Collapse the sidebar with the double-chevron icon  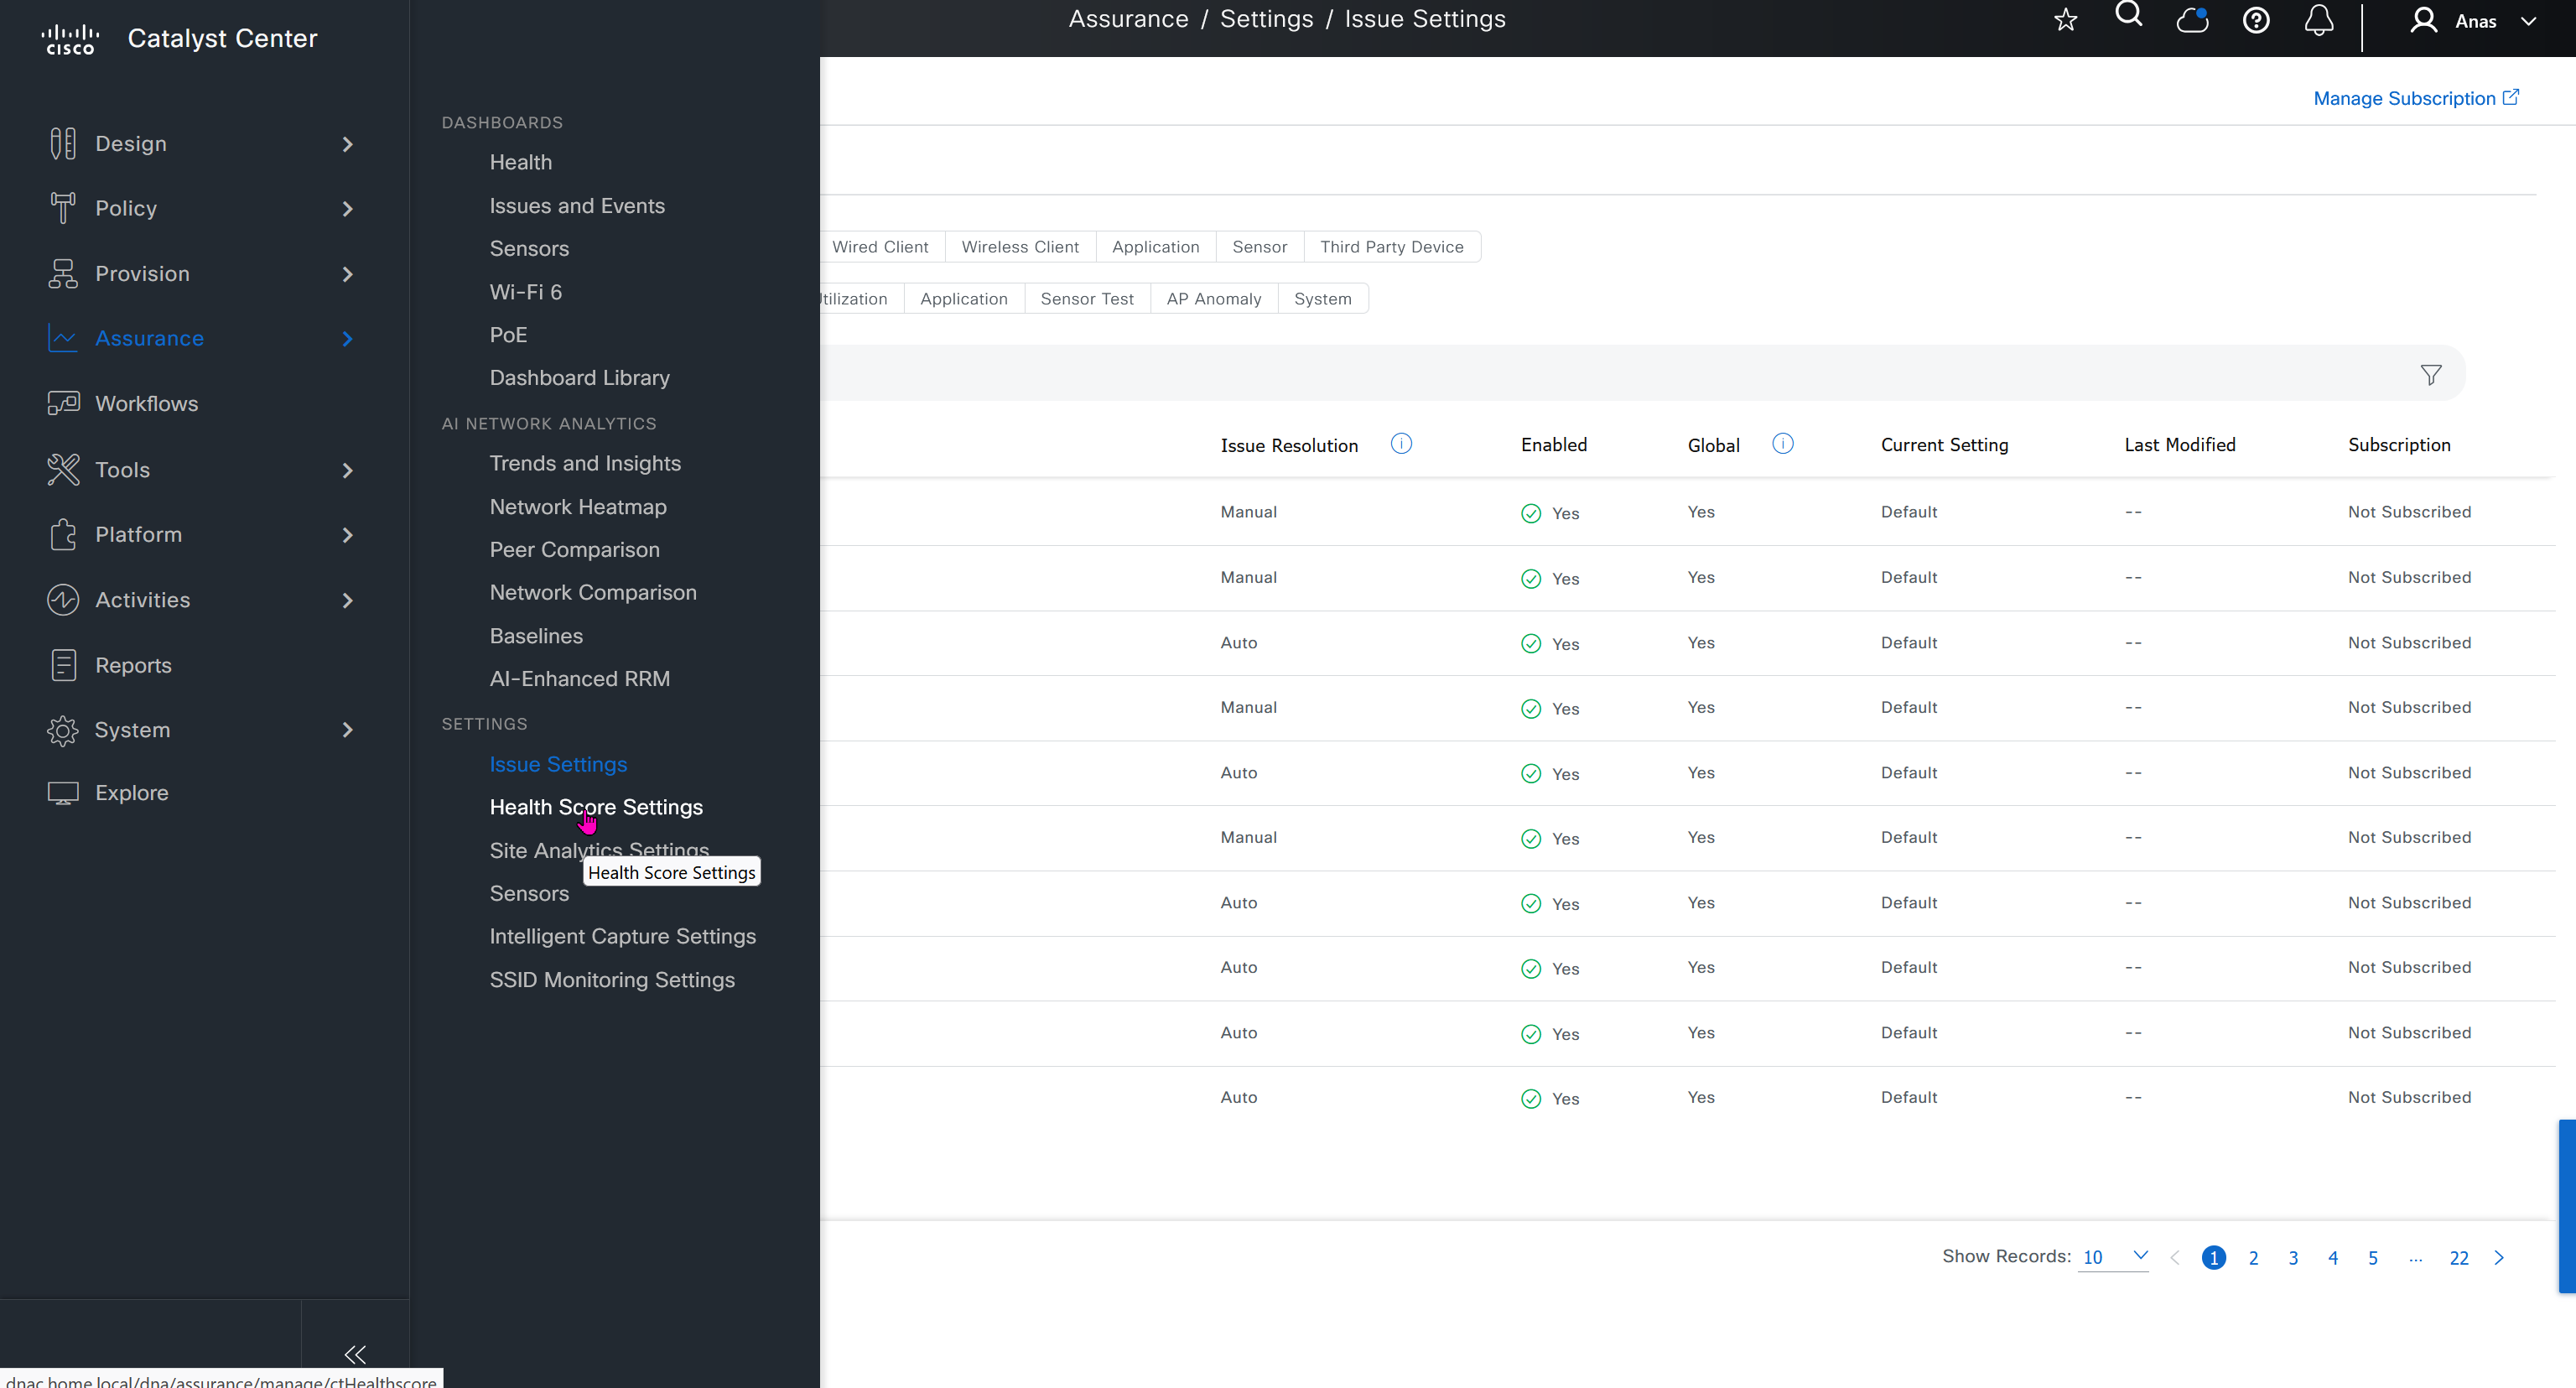355,1354
